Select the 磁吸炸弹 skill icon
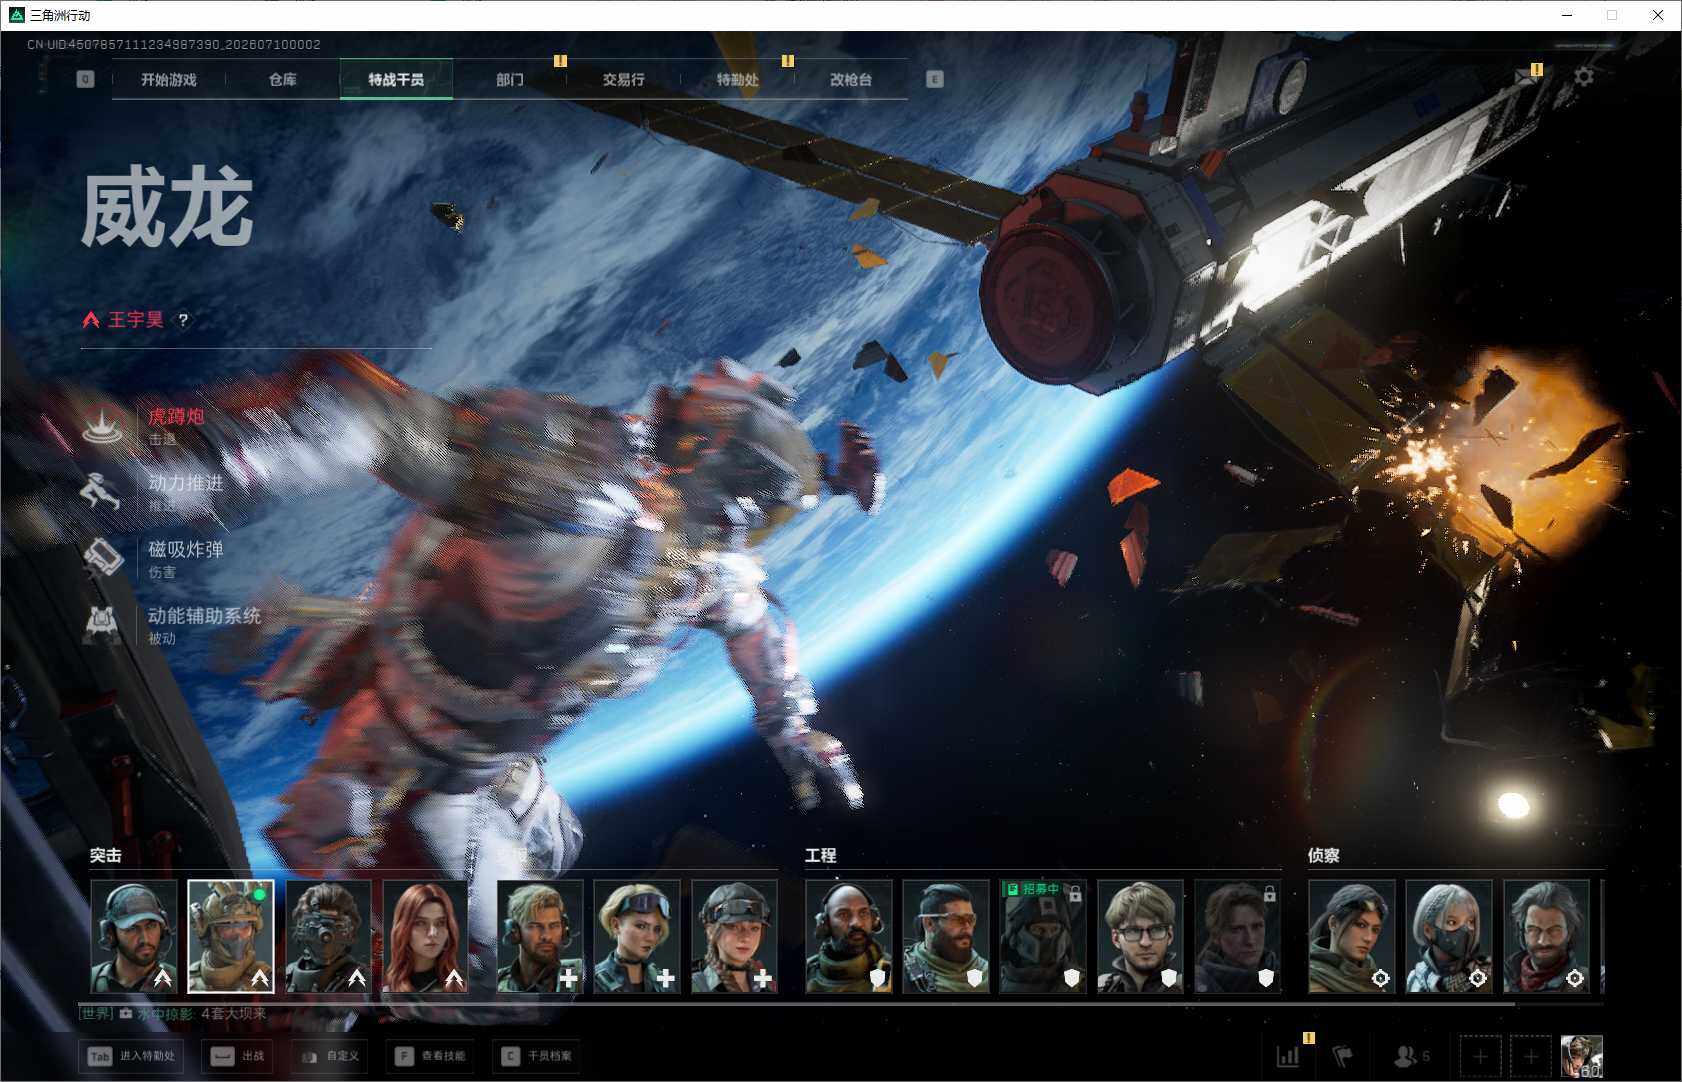This screenshot has width=1682, height=1082. click(x=102, y=558)
